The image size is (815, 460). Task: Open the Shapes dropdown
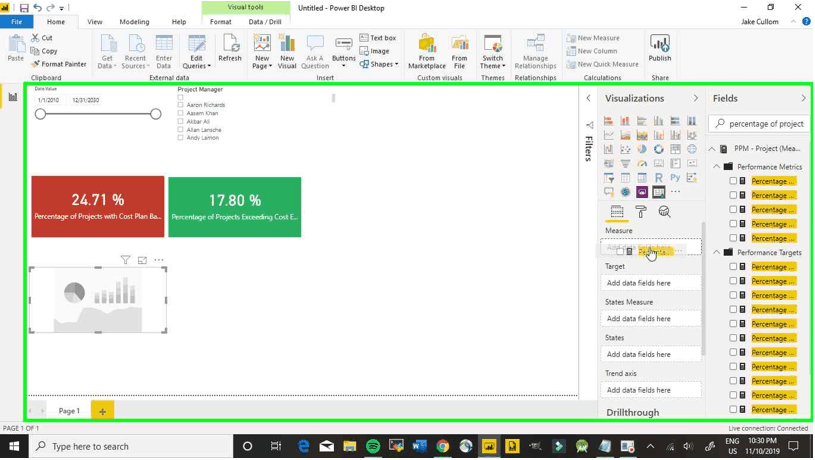pos(379,64)
